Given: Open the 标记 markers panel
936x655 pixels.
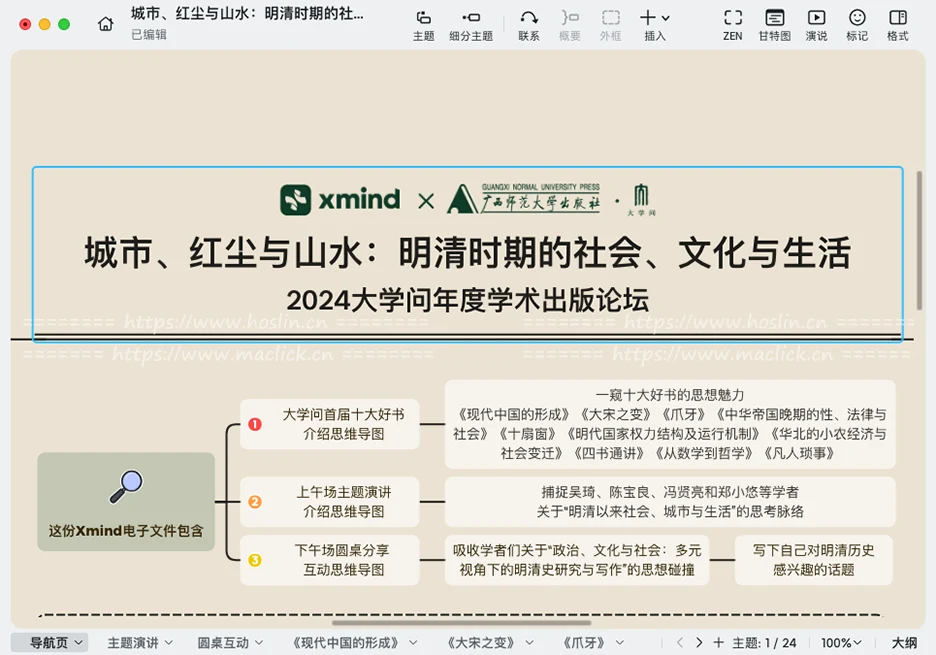Looking at the screenshot, I should (857, 25).
